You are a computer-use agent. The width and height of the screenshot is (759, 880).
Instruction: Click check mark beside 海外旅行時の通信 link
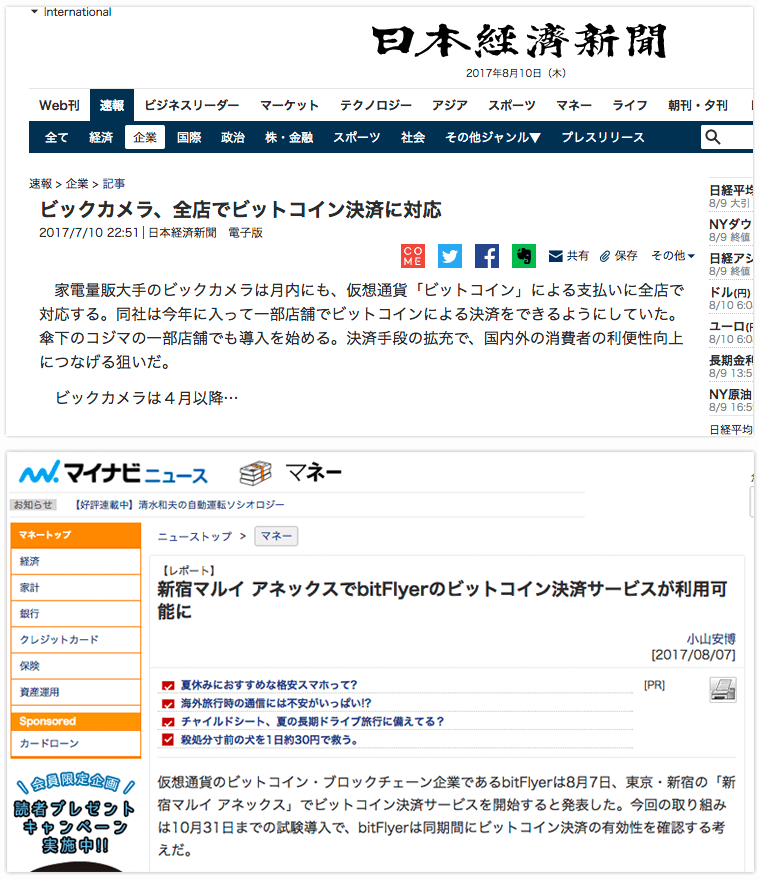pyautogui.click(x=168, y=704)
